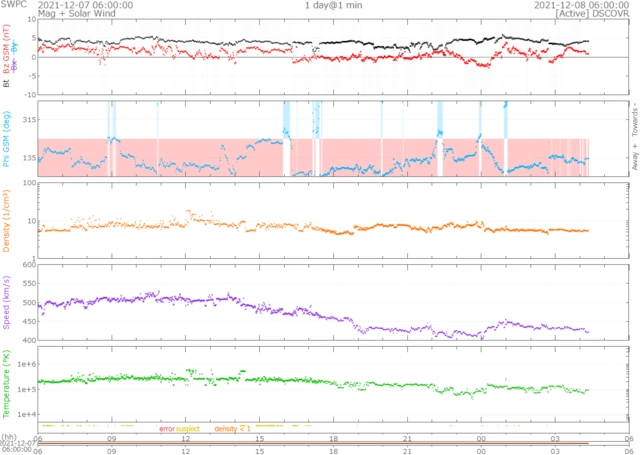Click the 450 tick on the Speed axis
640x455 pixels.
point(29,322)
